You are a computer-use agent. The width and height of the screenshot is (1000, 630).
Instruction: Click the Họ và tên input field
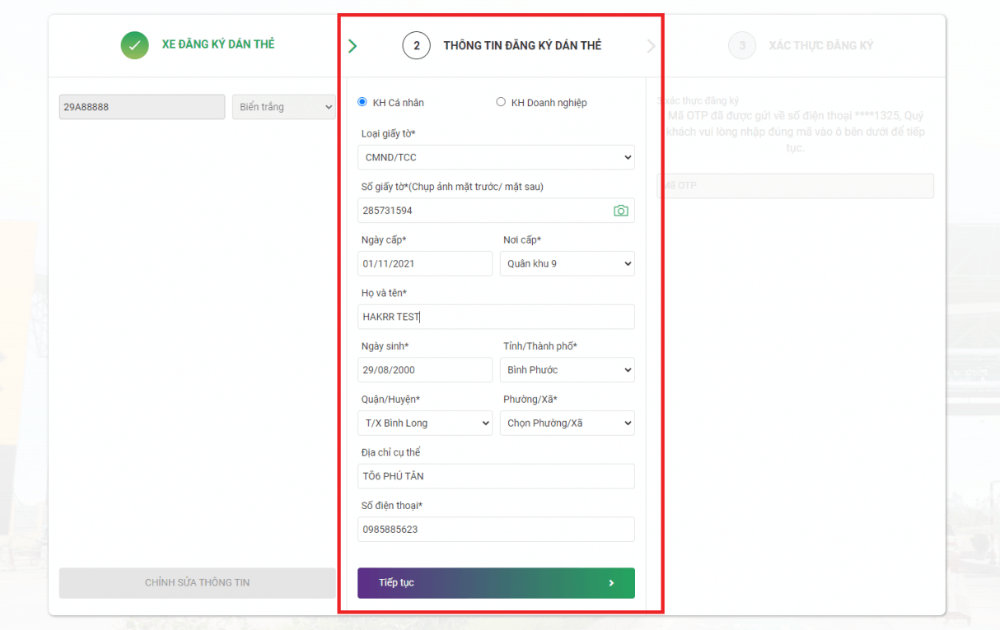496,317
